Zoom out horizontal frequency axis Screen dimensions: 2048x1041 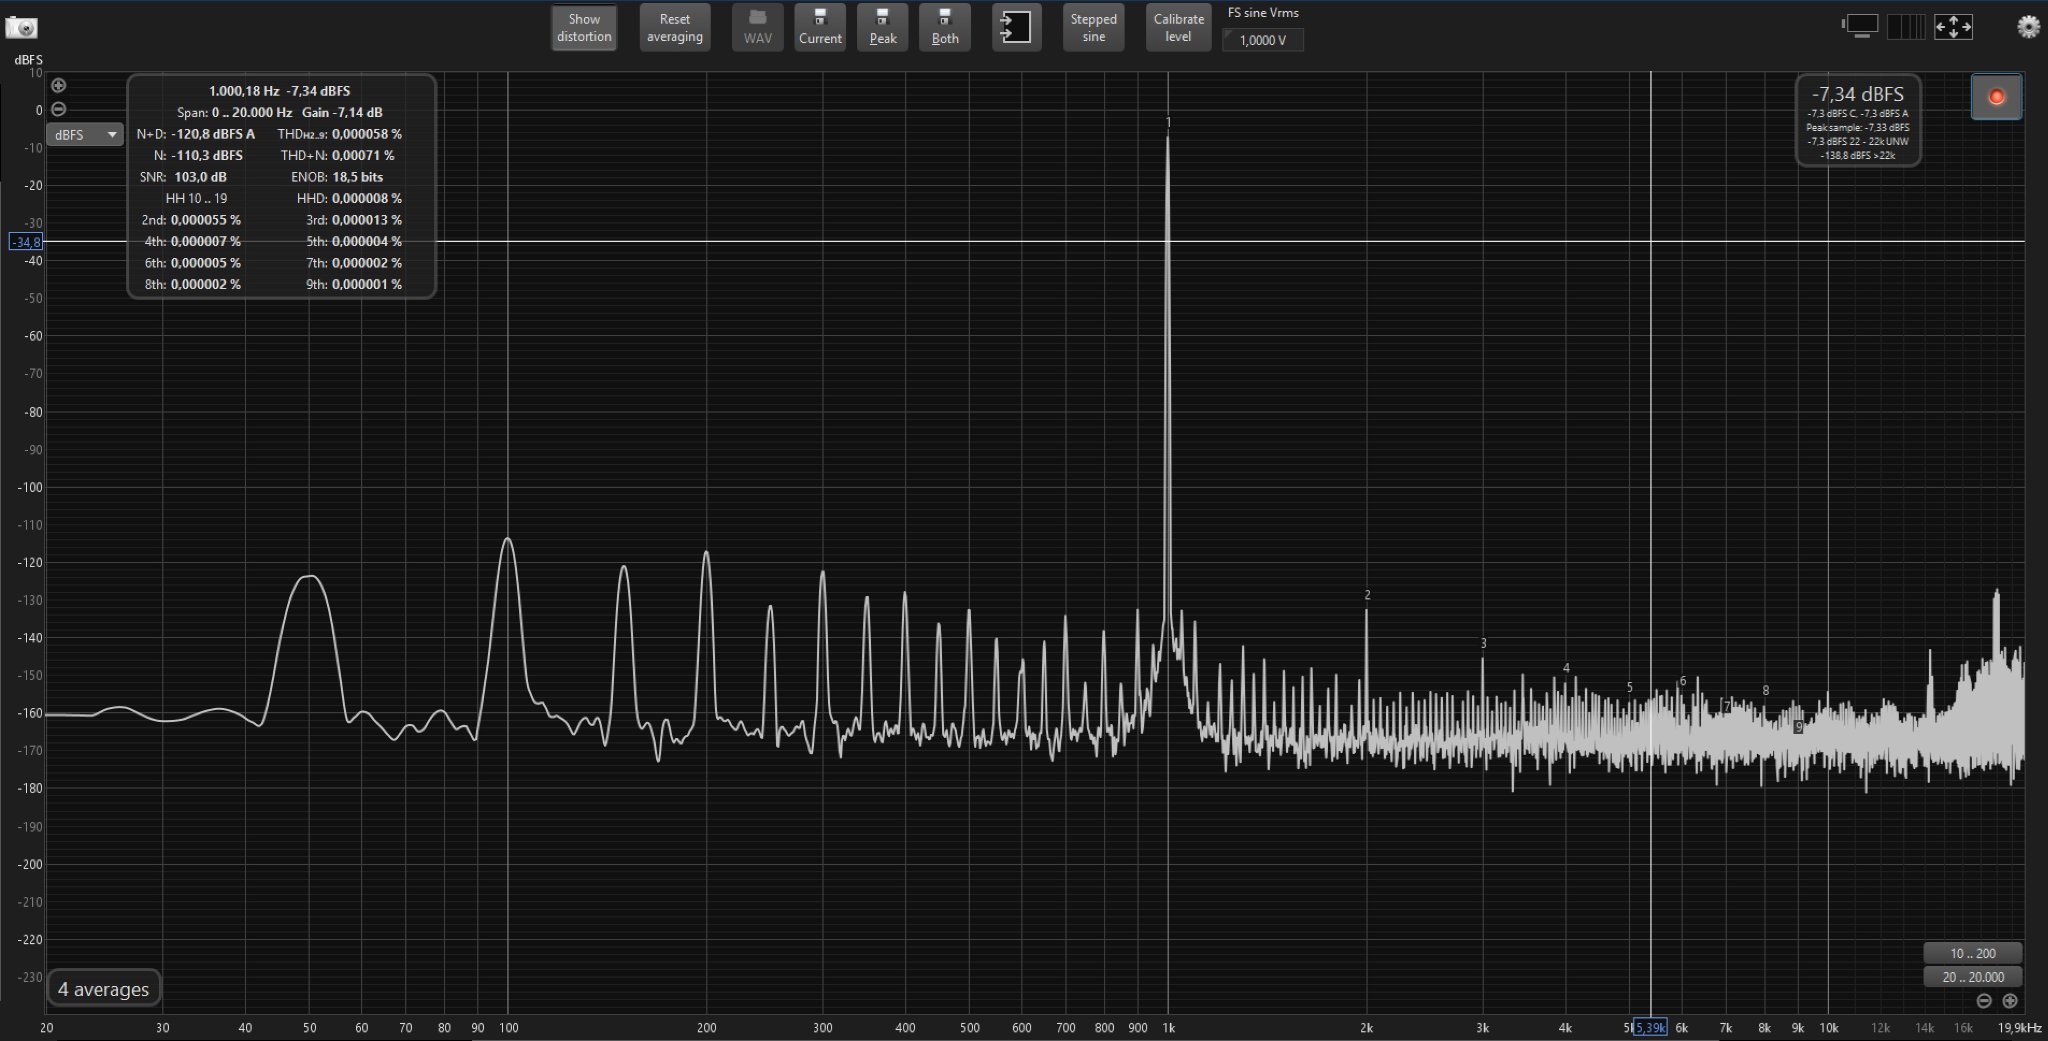pos(1984,1001)
